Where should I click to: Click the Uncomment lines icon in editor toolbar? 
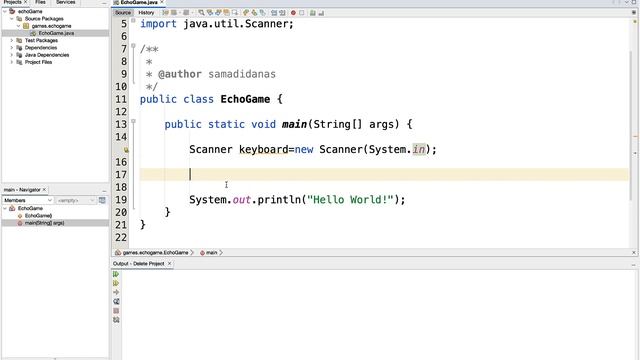click(x=321, y=13)
